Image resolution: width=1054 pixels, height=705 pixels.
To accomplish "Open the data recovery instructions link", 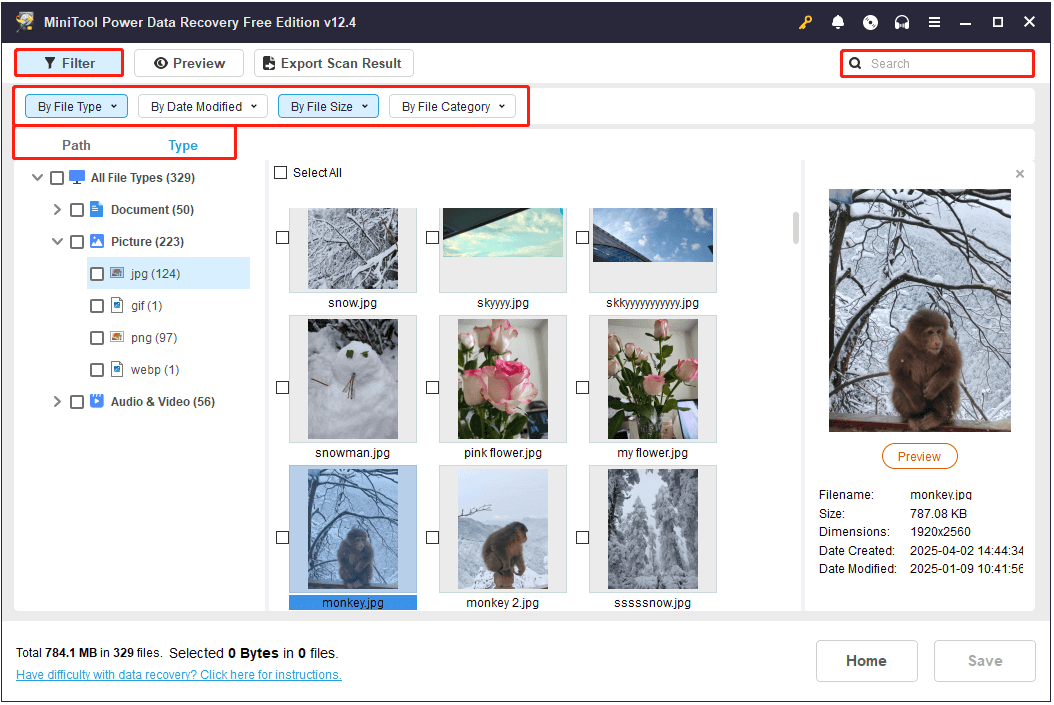I will 178,675.
